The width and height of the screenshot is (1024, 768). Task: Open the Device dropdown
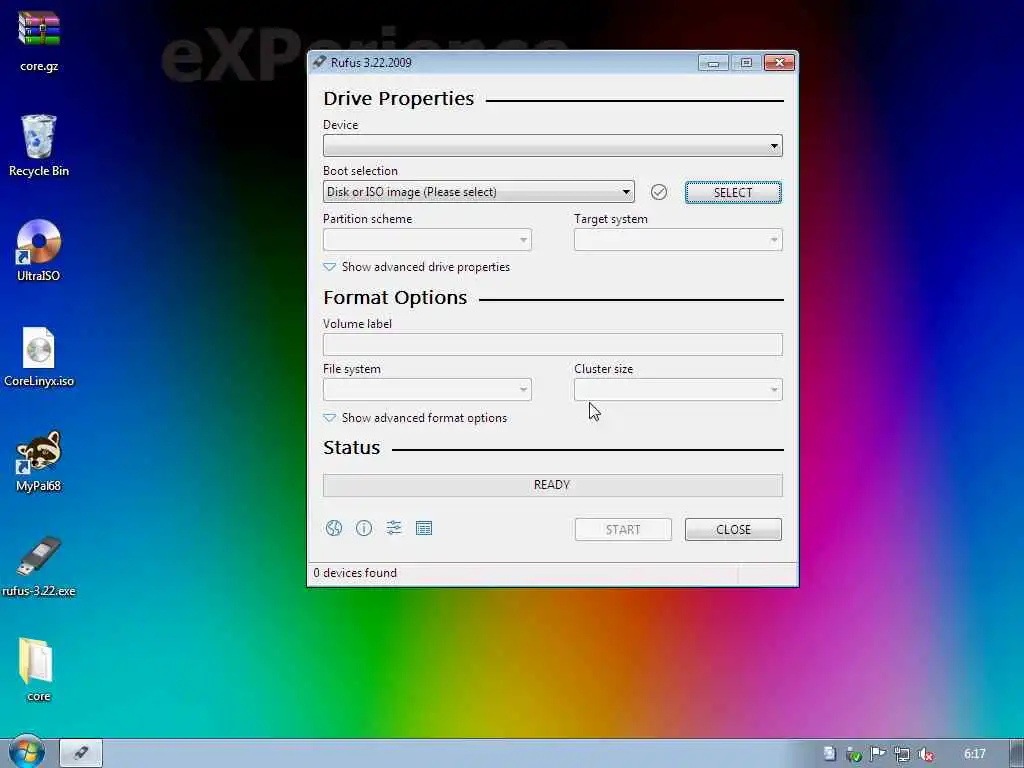[552, 146]
